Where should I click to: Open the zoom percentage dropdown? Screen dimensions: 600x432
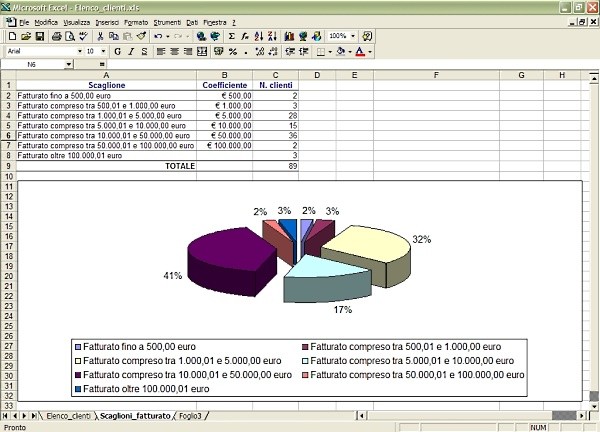352,36
